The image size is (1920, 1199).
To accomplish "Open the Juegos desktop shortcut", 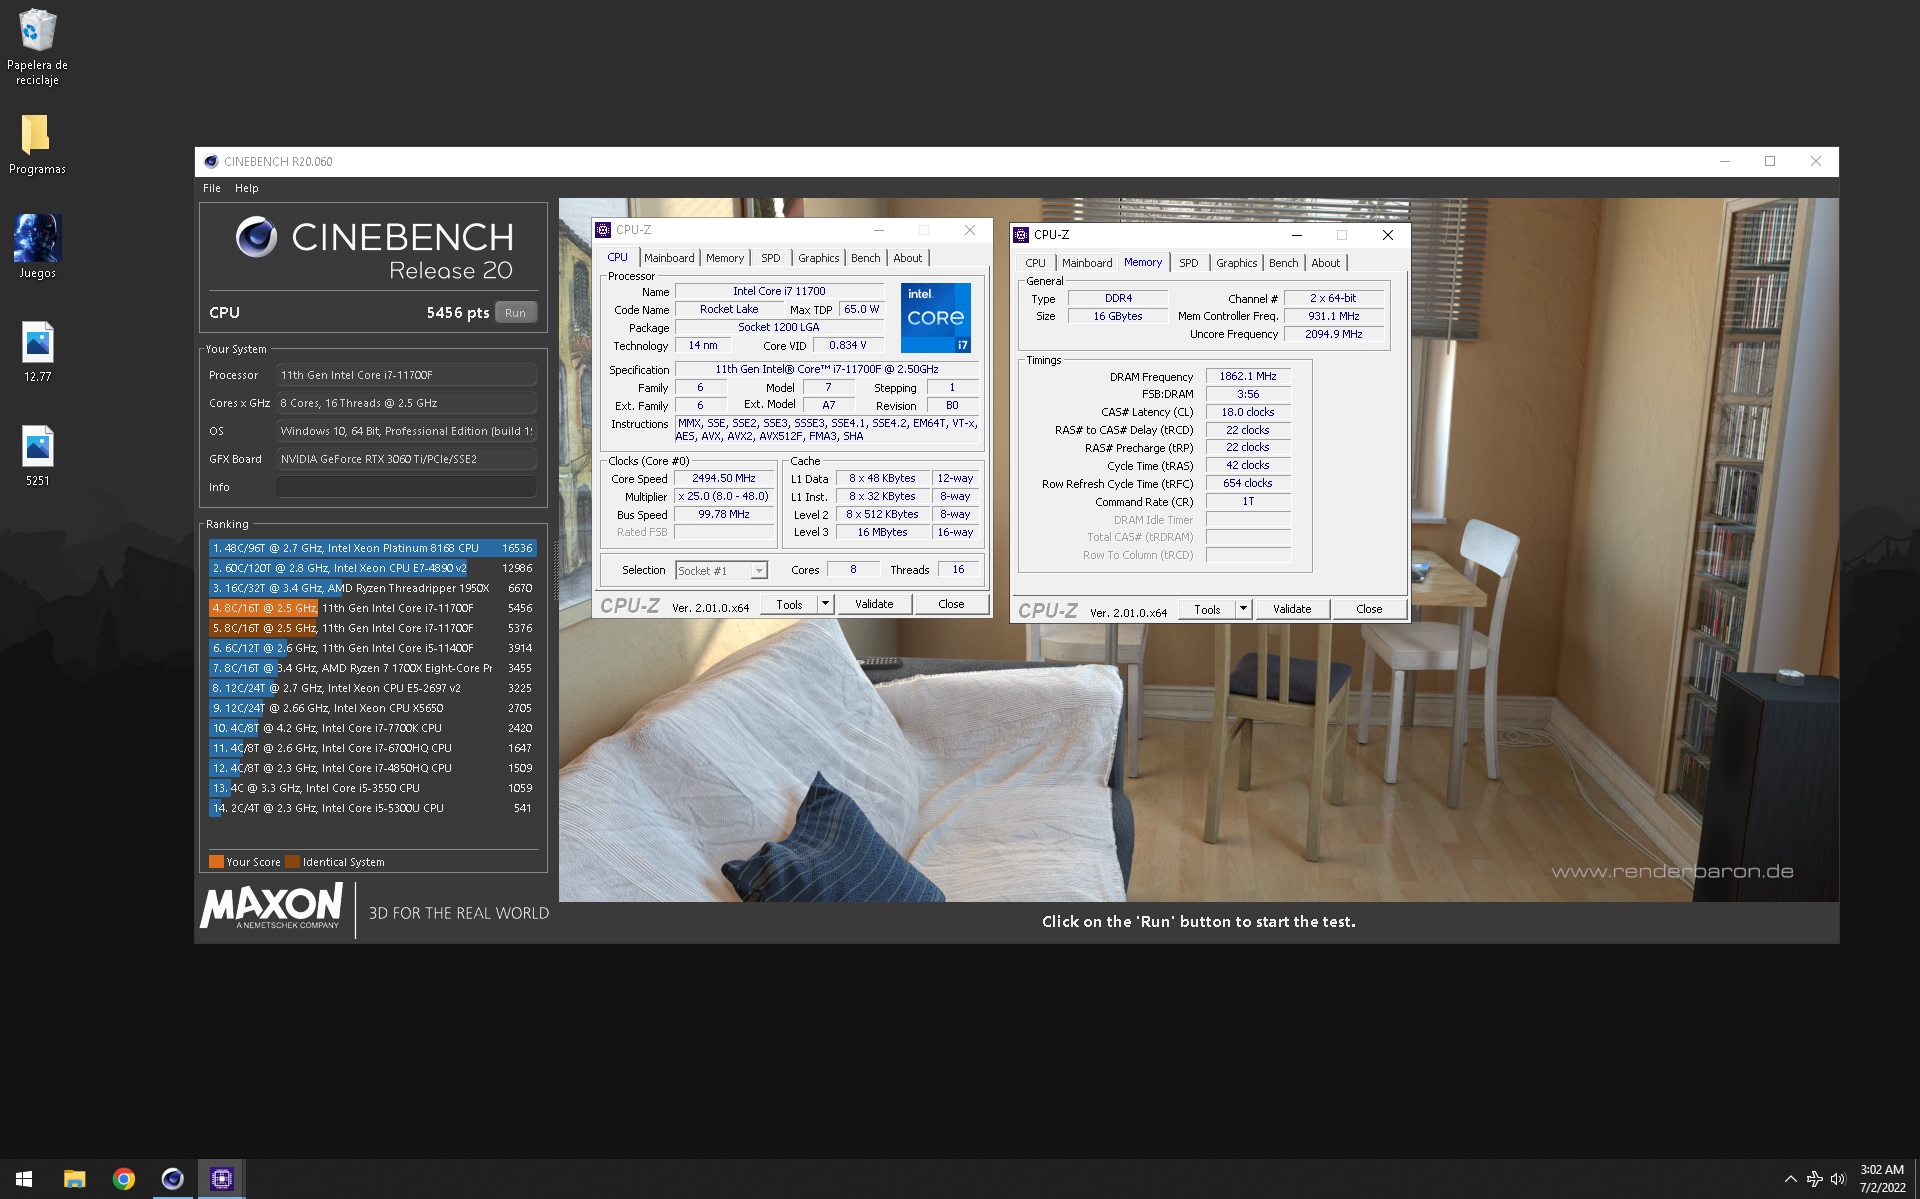I will pyautogui.click(x=37, y=246).
